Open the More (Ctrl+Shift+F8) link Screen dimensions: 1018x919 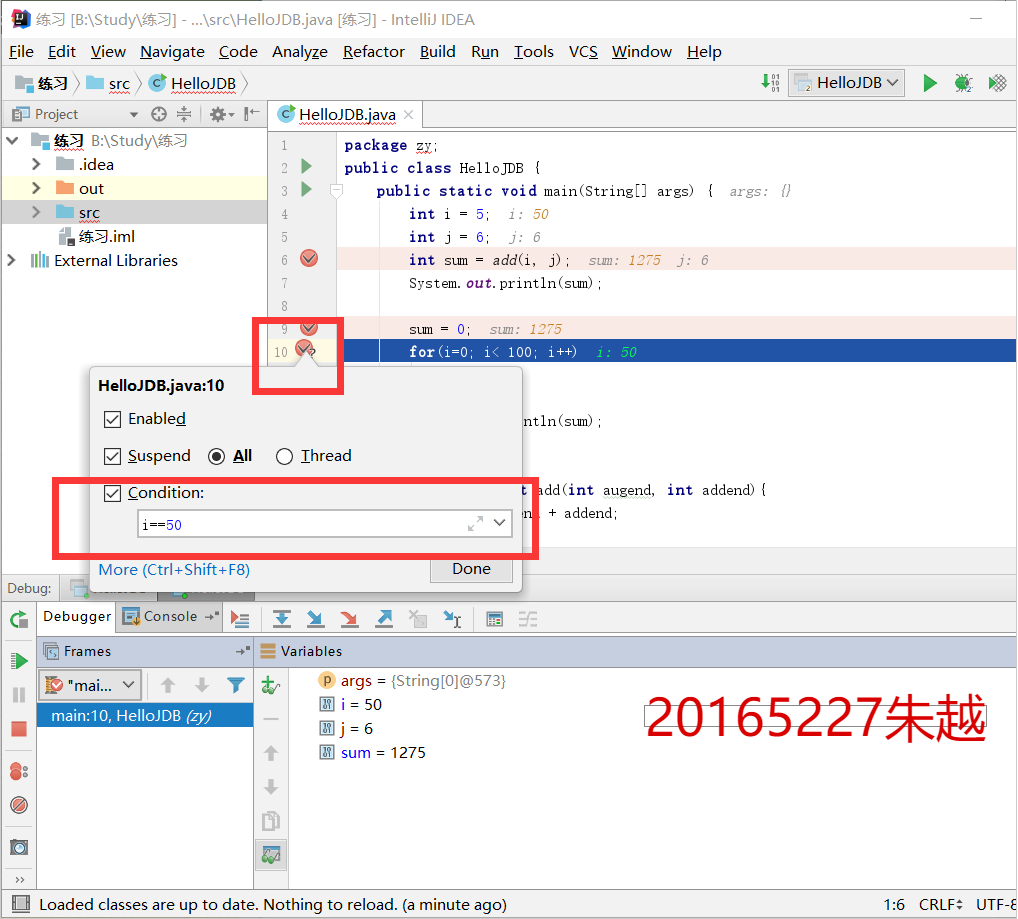pos(174,570)
